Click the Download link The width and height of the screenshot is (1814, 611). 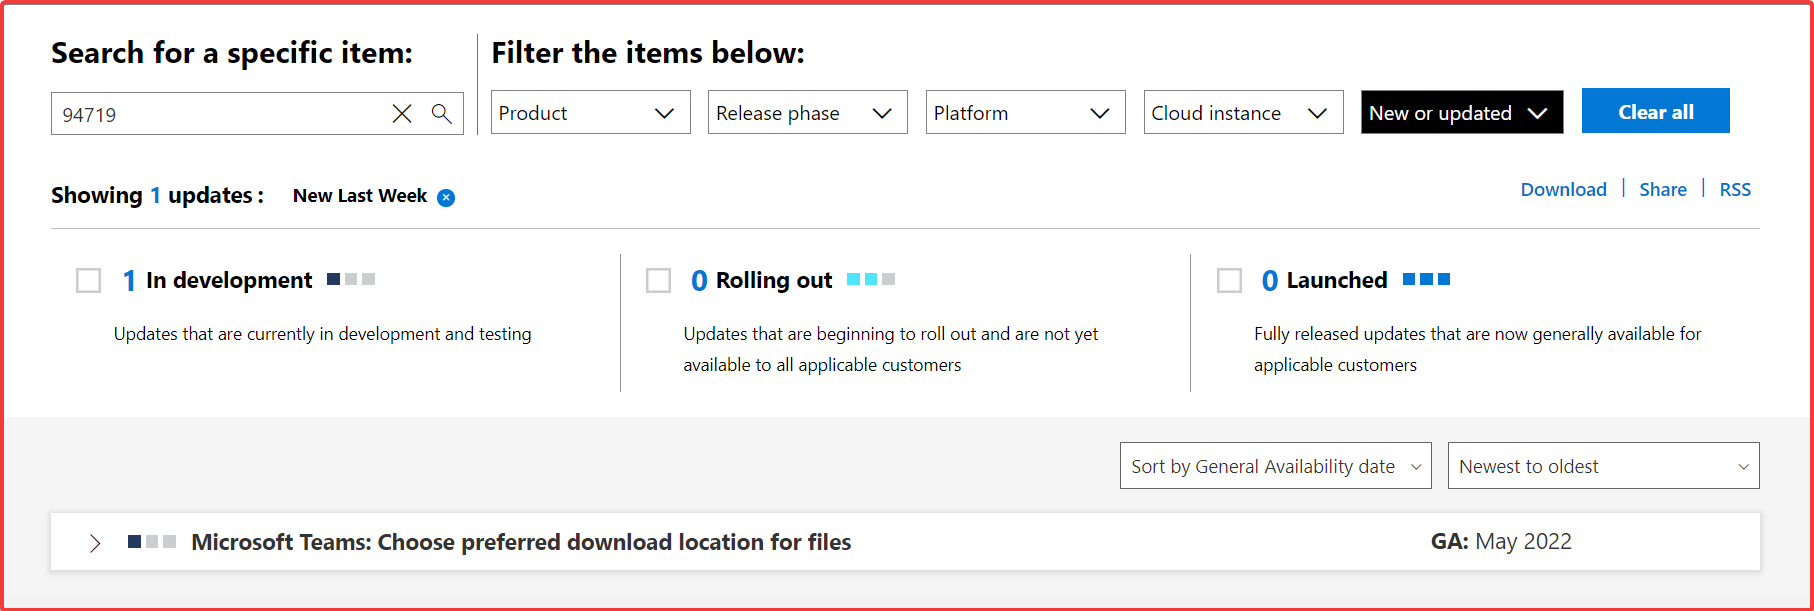pos(1563,190)
